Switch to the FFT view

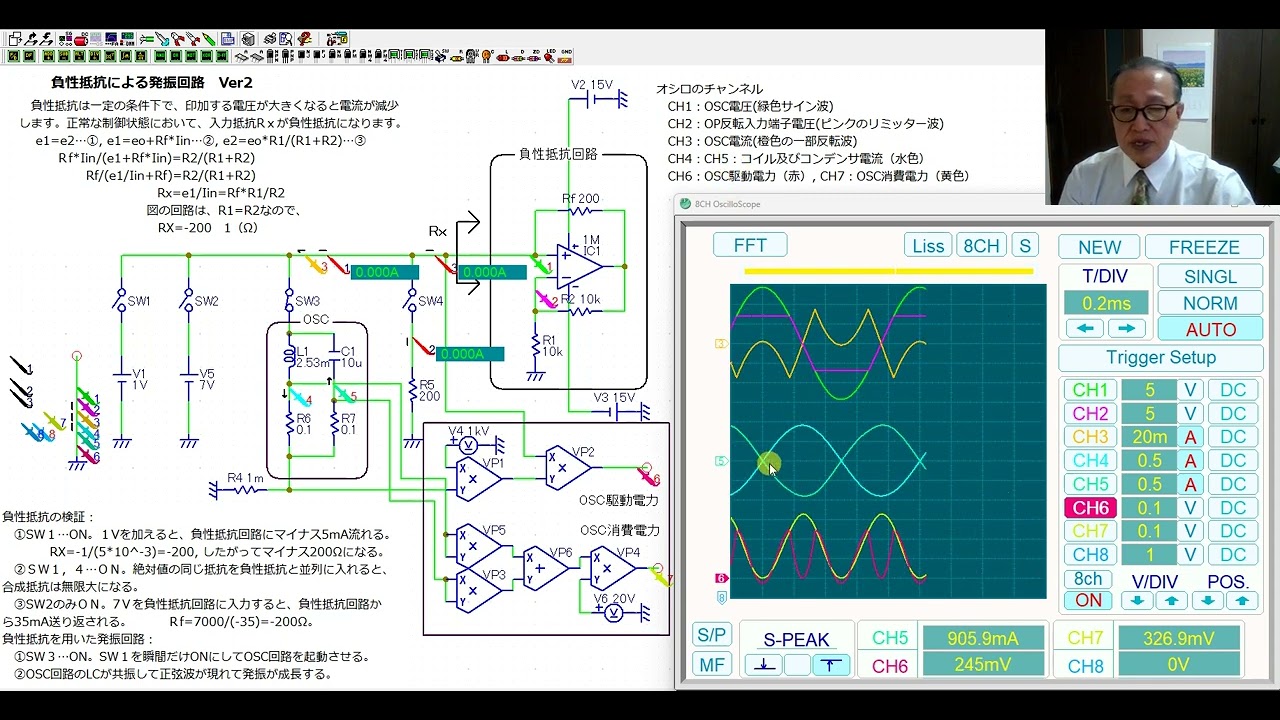pos(750,245)
